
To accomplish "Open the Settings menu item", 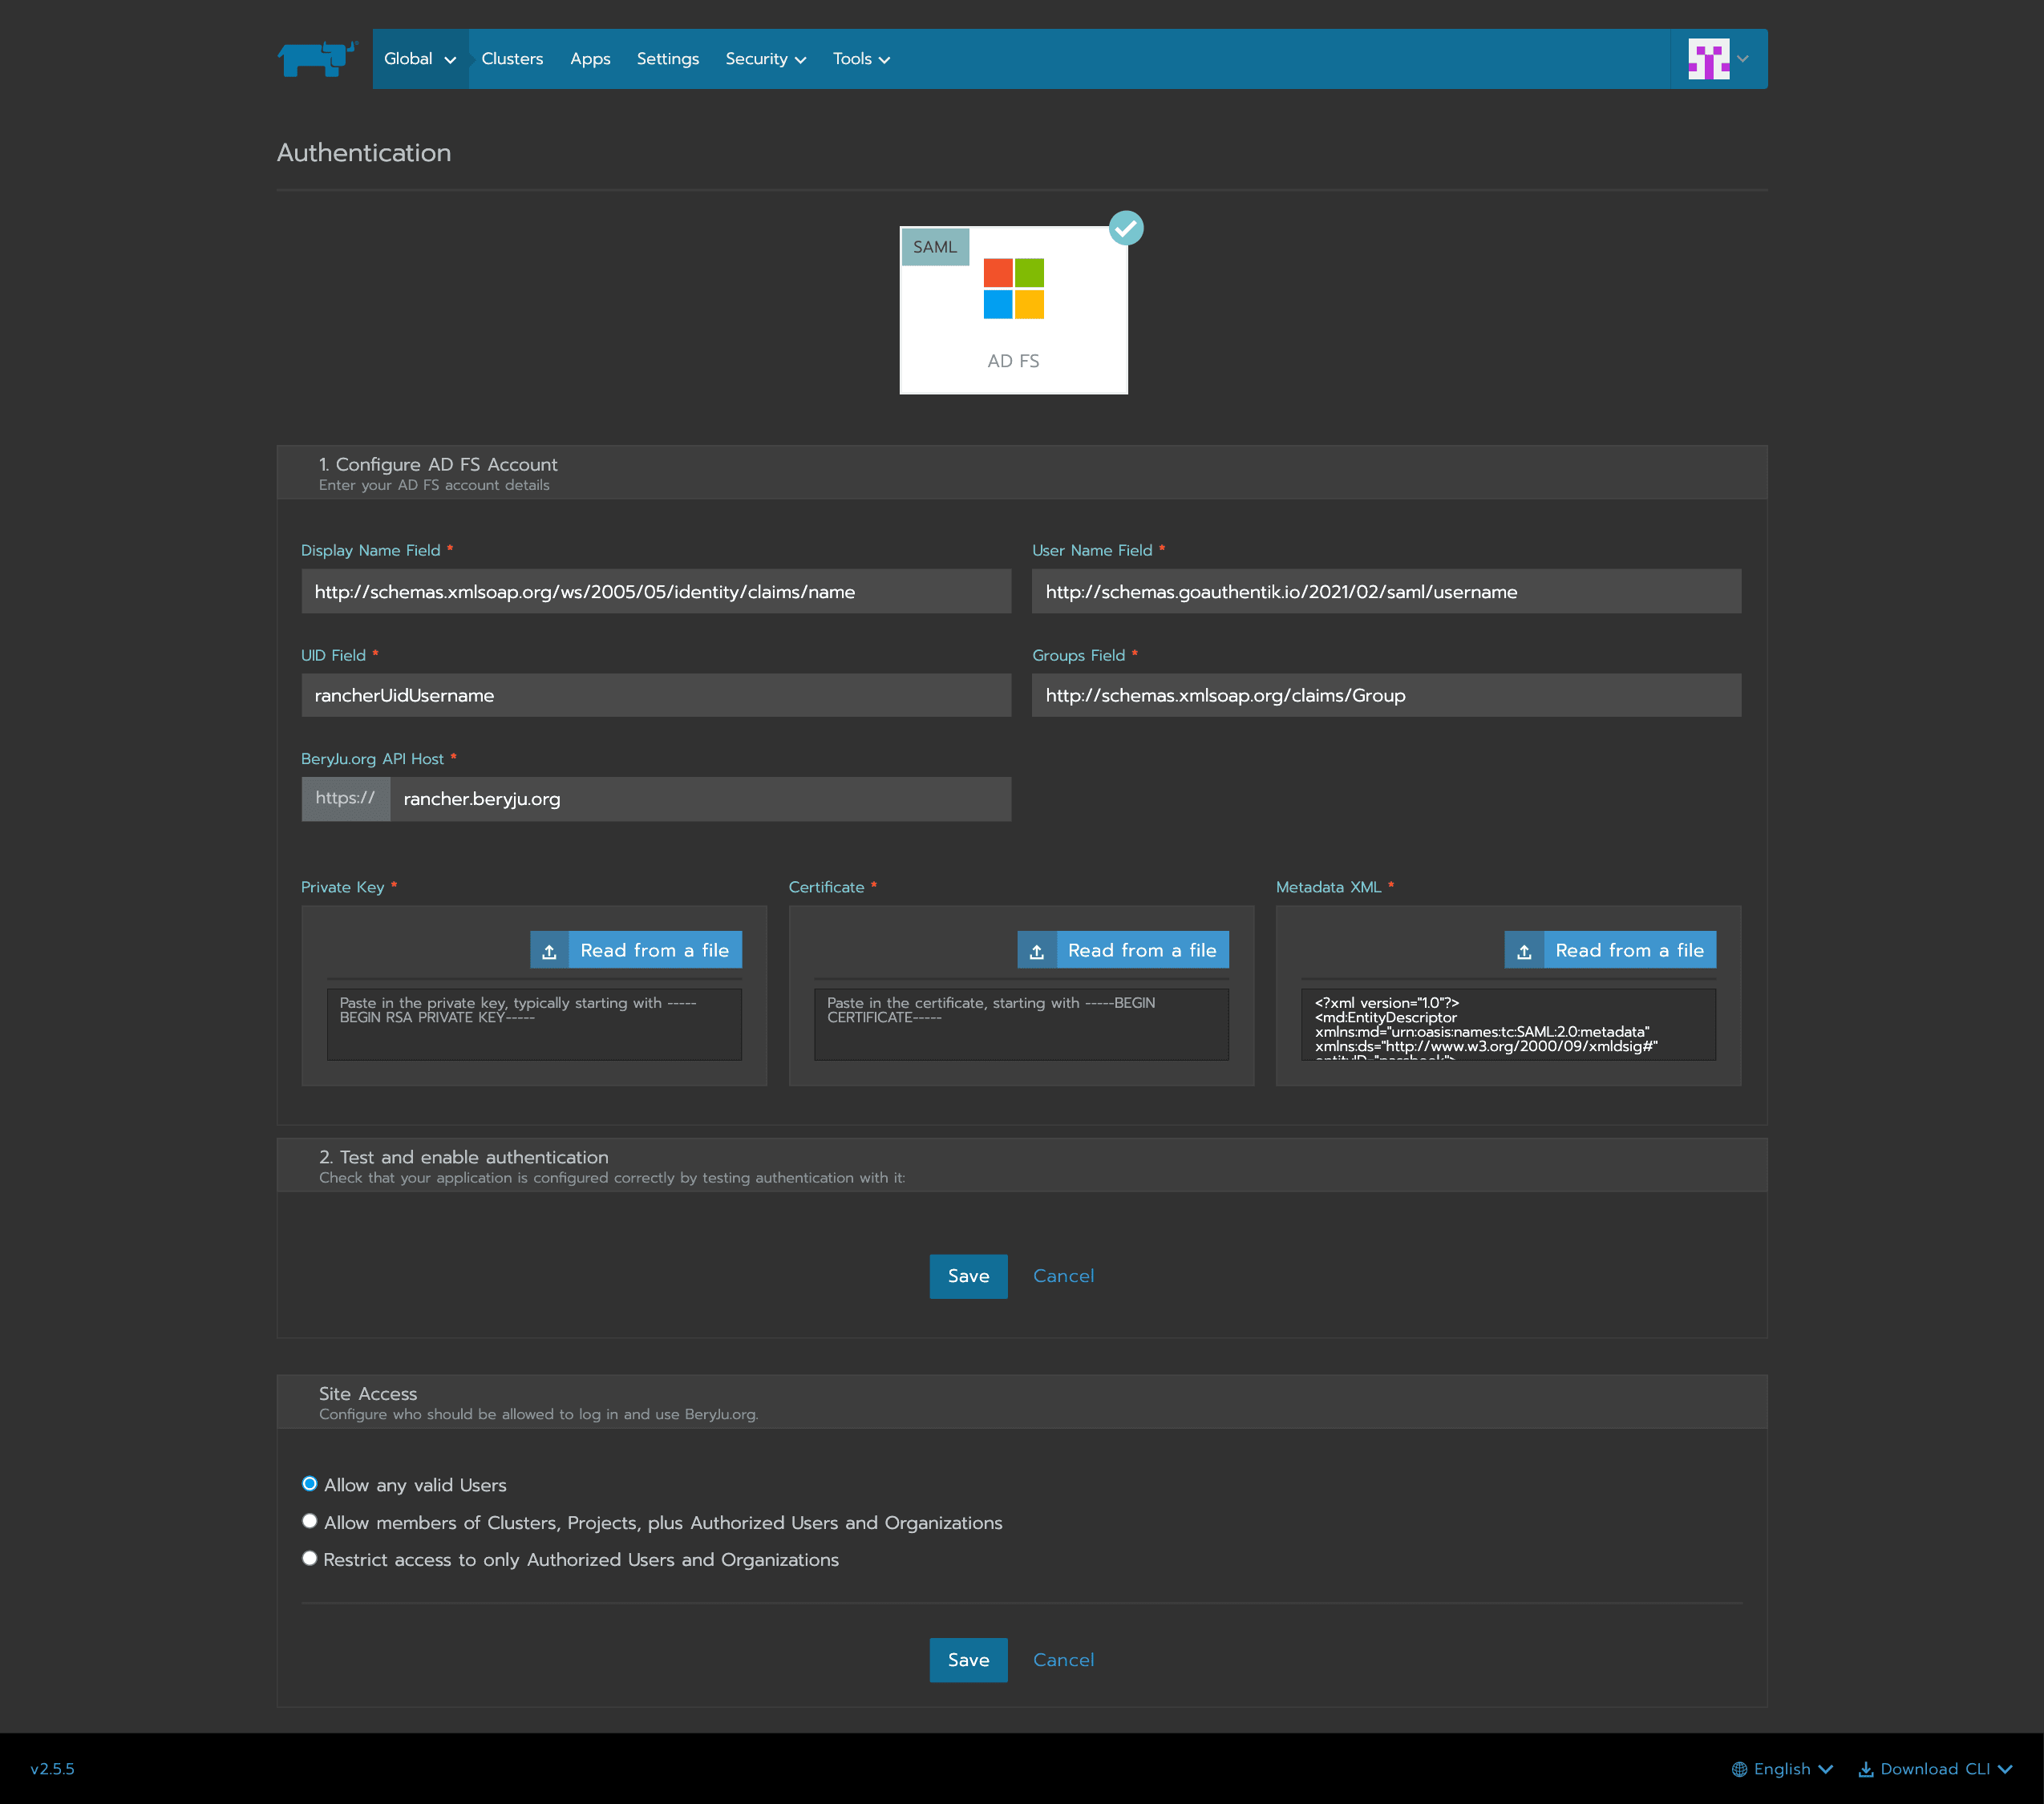I will pyautogui.click(x=667, y=59).
